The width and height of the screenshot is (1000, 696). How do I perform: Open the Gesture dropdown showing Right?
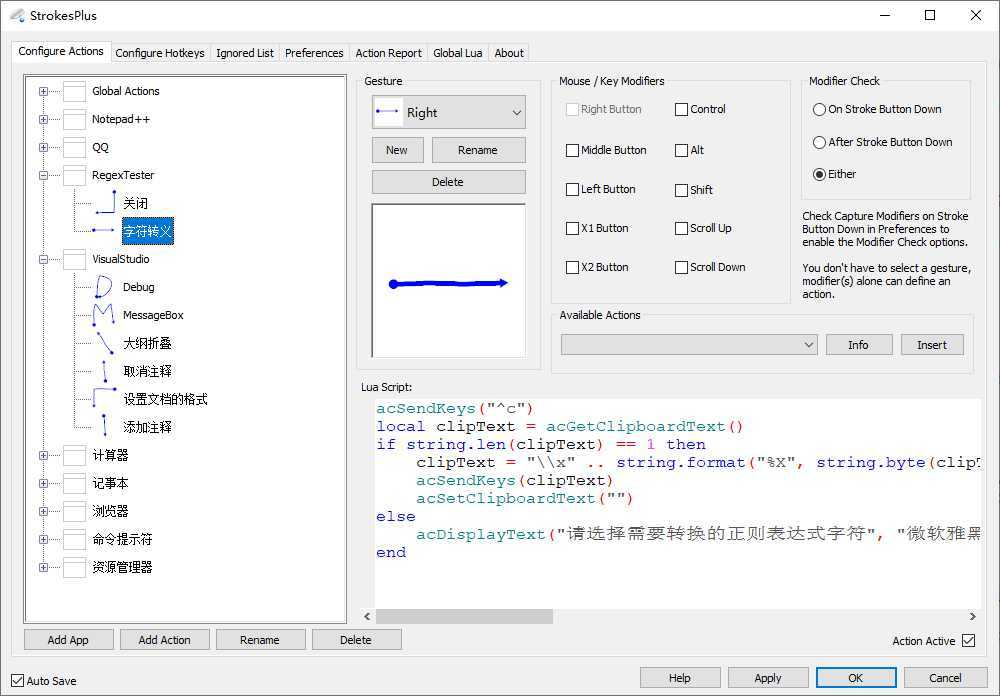pyautogui.click(x=449, y=113)
